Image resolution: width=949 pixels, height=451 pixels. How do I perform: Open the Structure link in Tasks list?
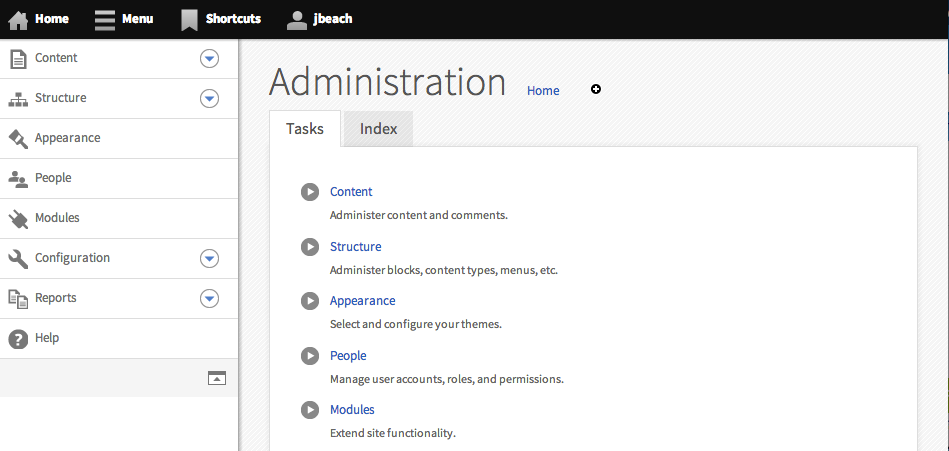pyautogui.click(x=355, y=247)
